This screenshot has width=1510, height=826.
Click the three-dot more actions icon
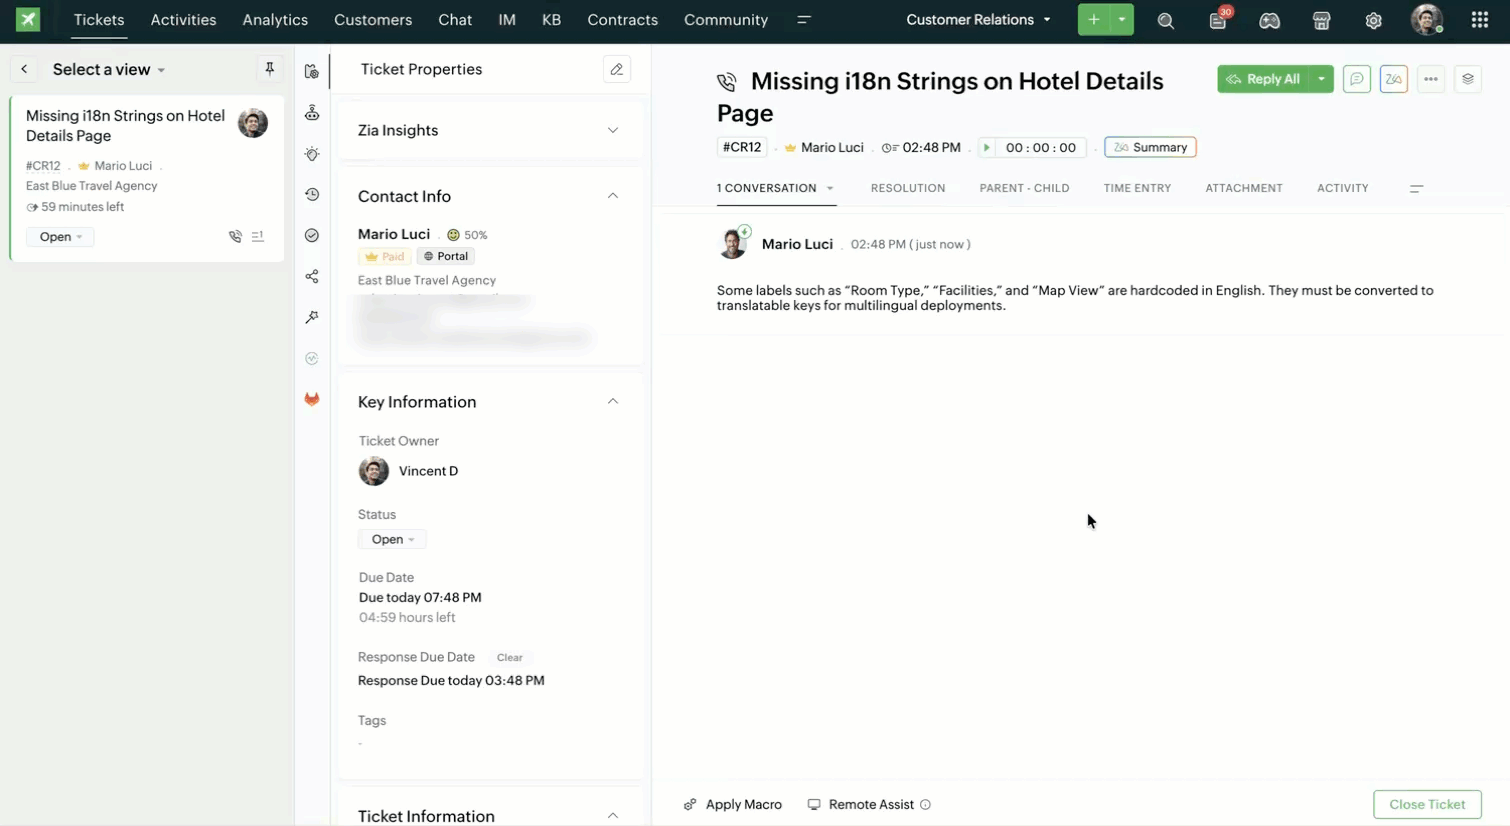1431,79
